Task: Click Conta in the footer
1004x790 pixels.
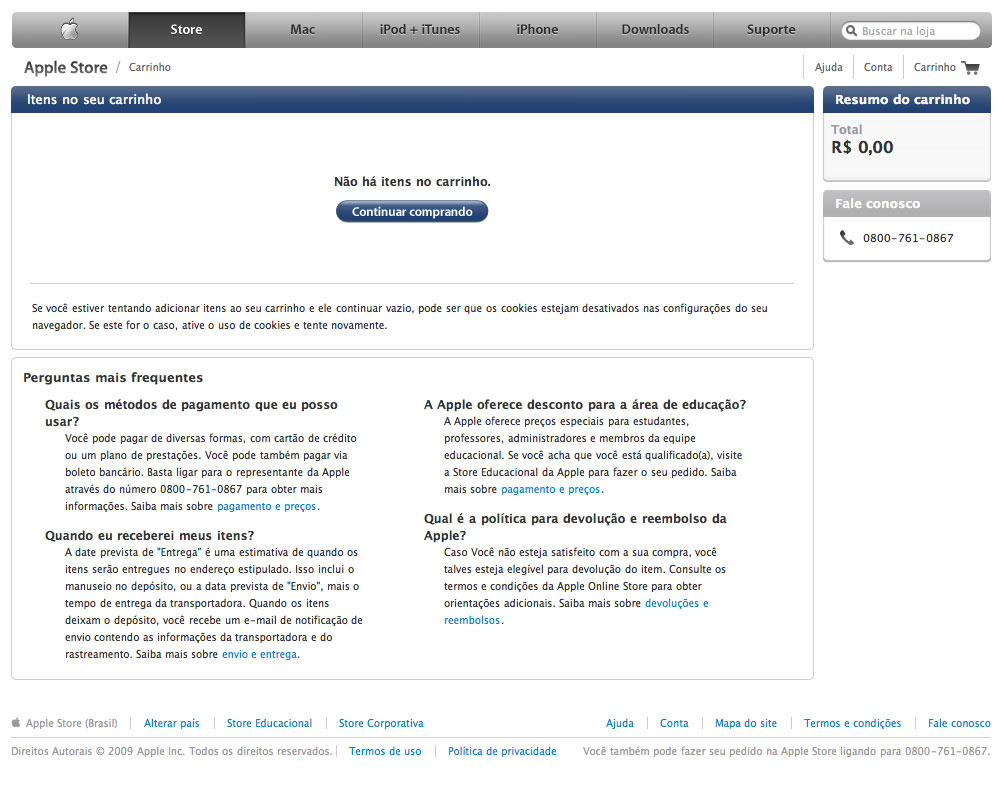Action: coord(674,723)
